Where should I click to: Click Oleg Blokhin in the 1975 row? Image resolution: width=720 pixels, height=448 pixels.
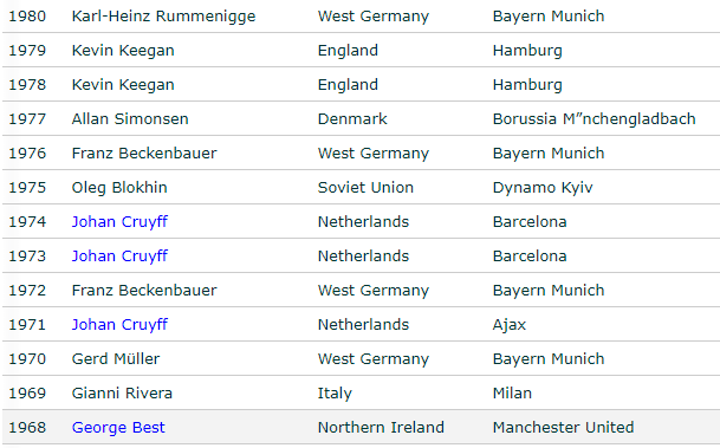pos(119,188)
